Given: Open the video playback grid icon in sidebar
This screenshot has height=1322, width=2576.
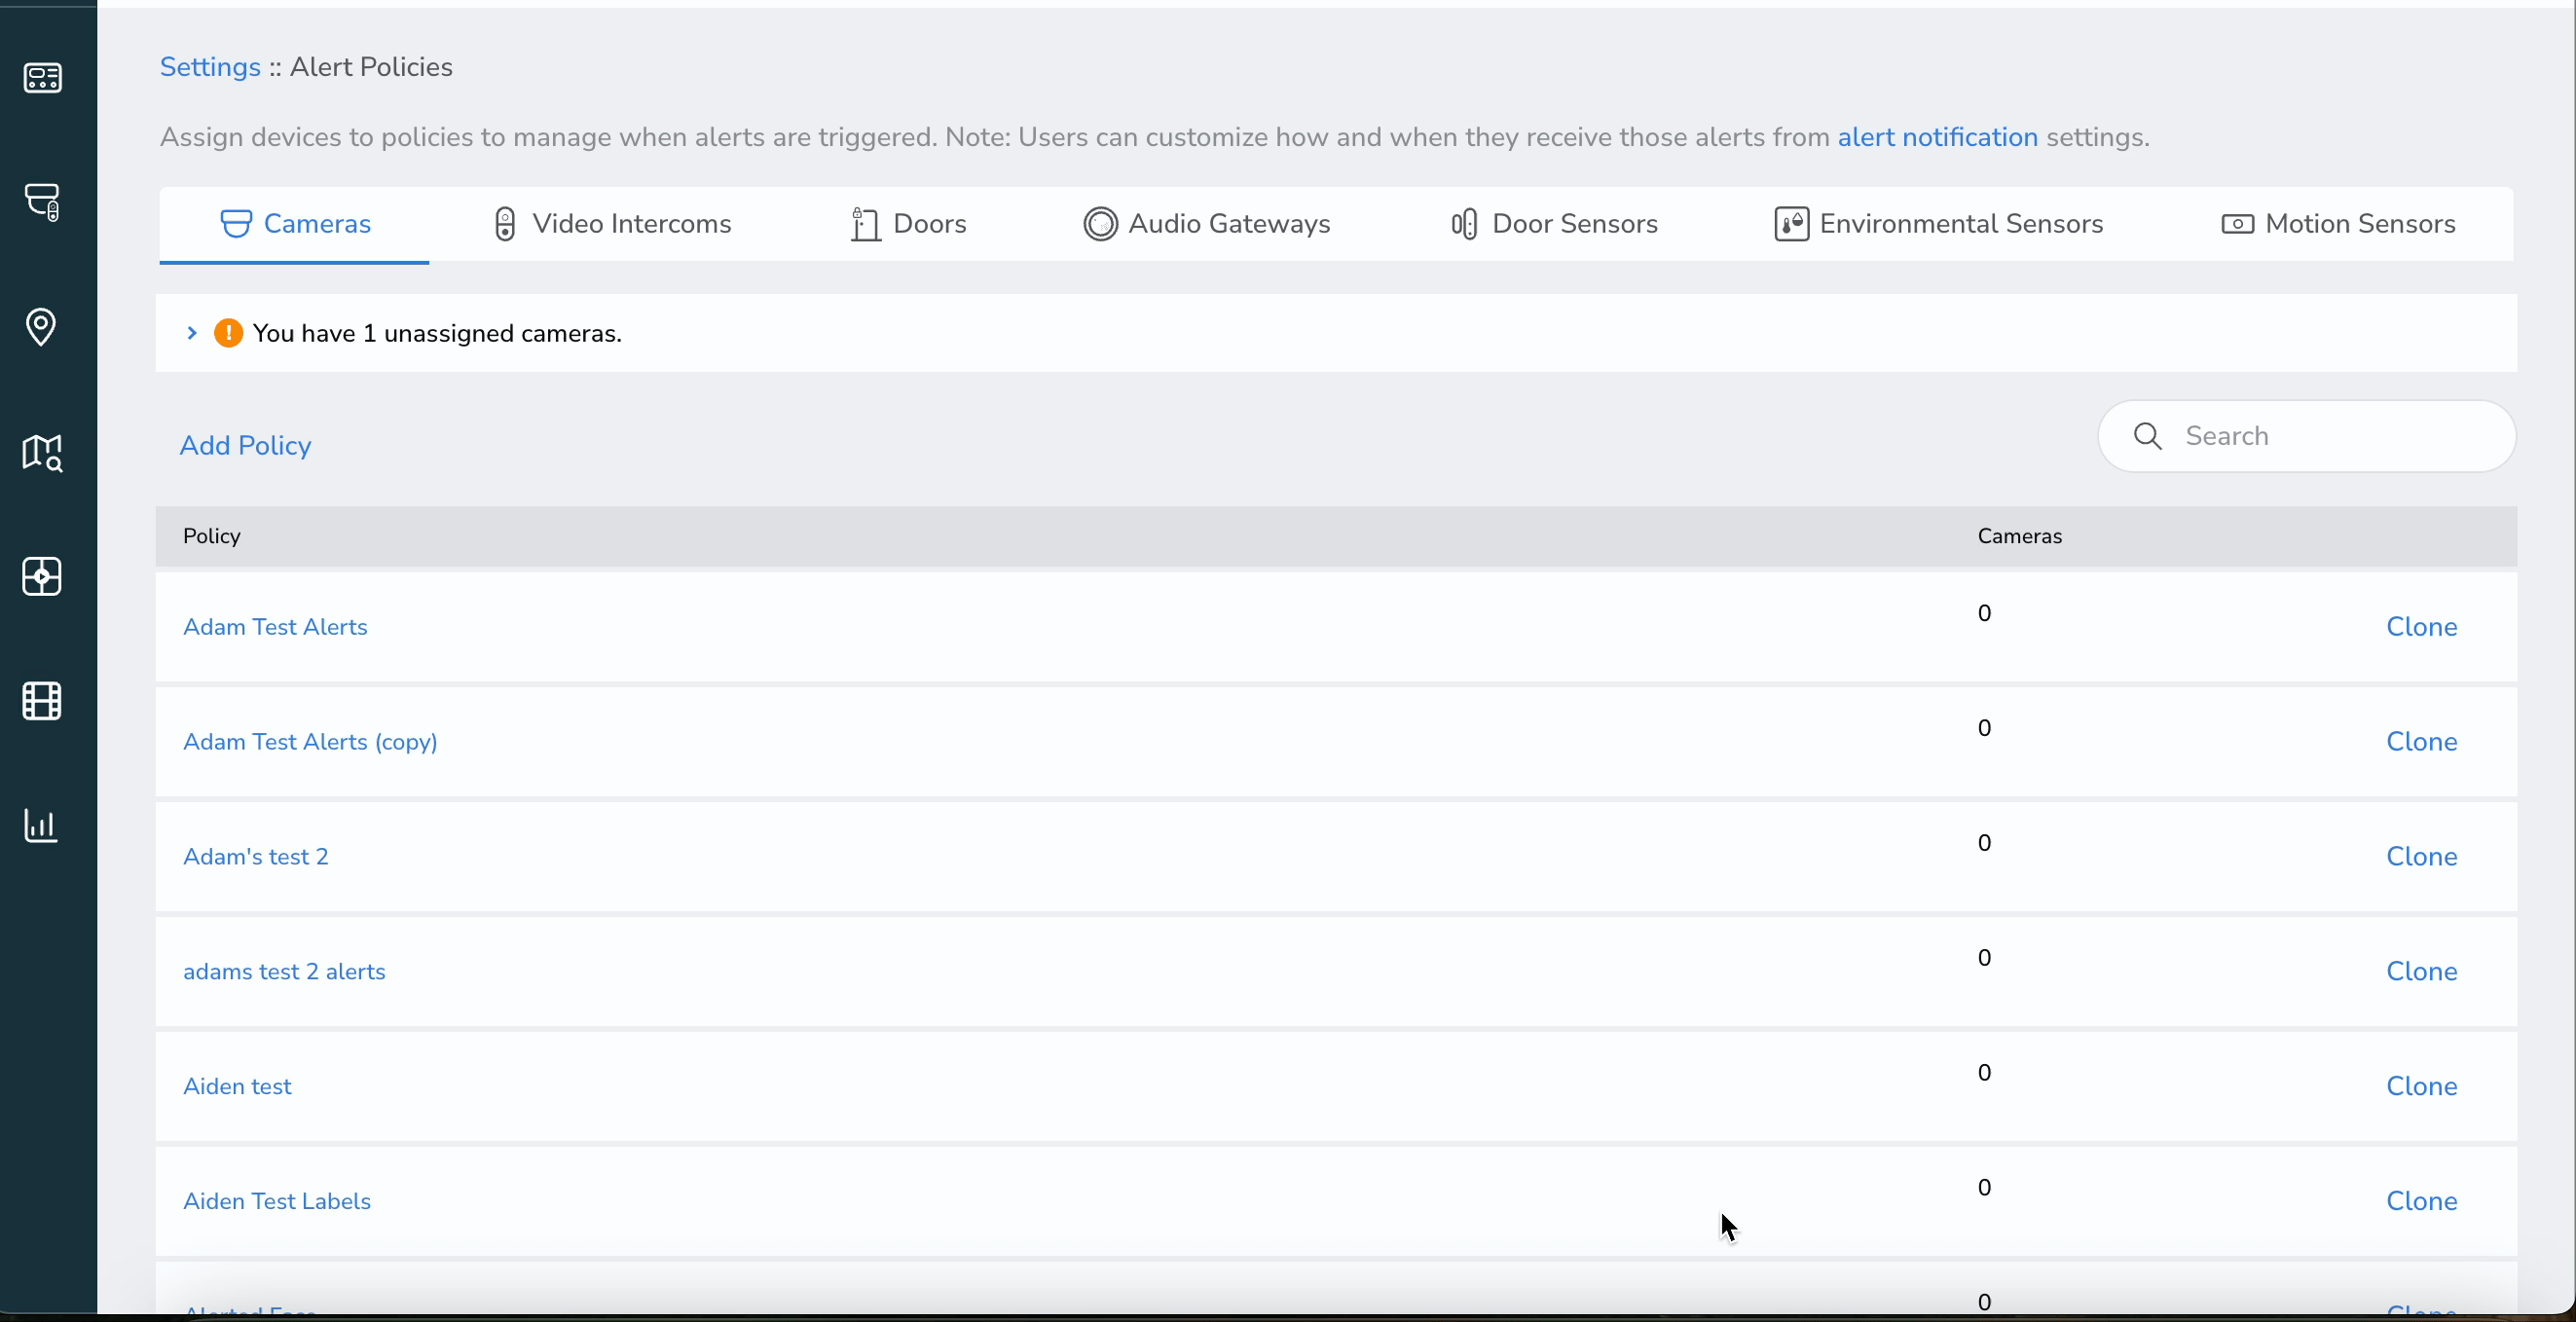Looking at the screenshot, I should 42,576.
